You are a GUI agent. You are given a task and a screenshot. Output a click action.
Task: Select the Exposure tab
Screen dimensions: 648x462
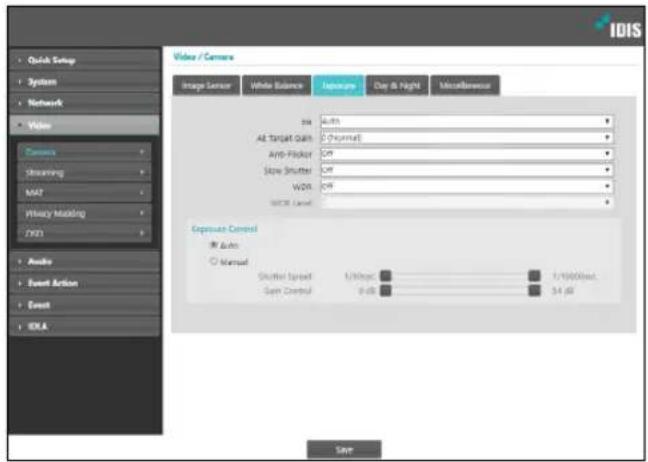pyautogui.click(x=338, y=86)
